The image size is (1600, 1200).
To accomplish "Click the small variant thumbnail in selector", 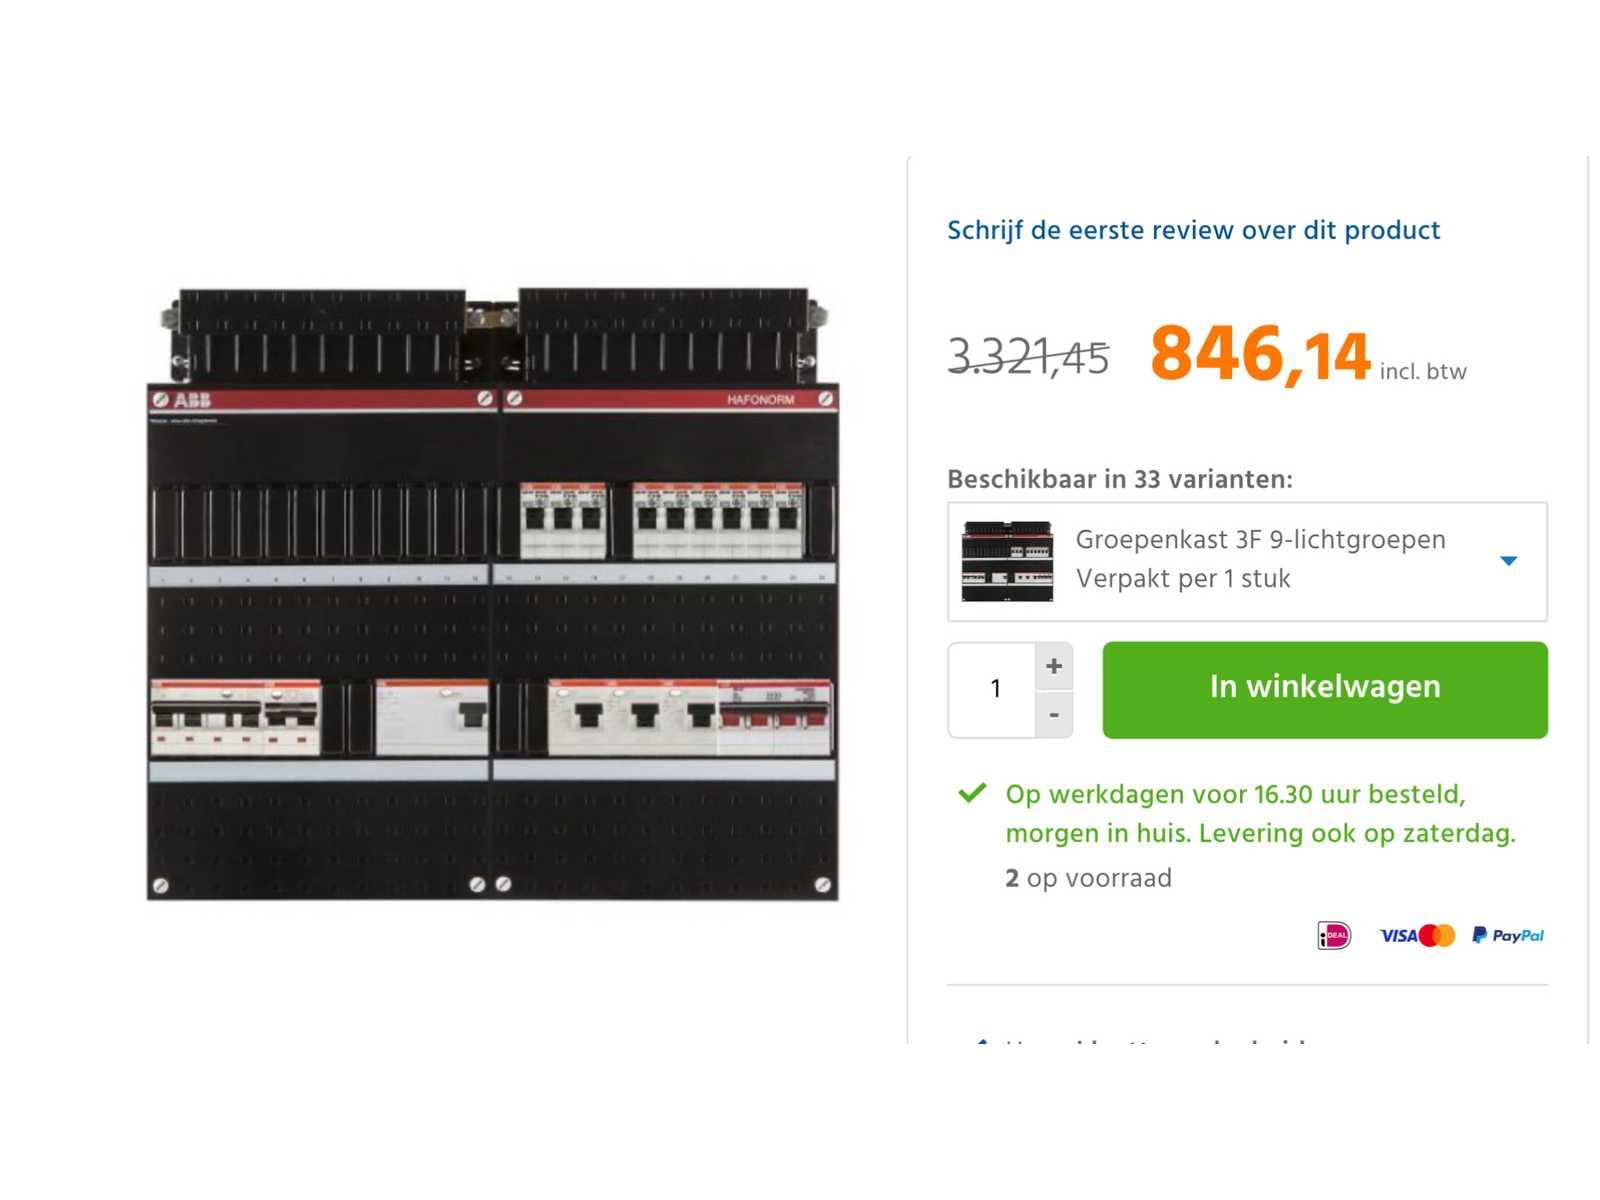I will click(x=1007, y=561).
